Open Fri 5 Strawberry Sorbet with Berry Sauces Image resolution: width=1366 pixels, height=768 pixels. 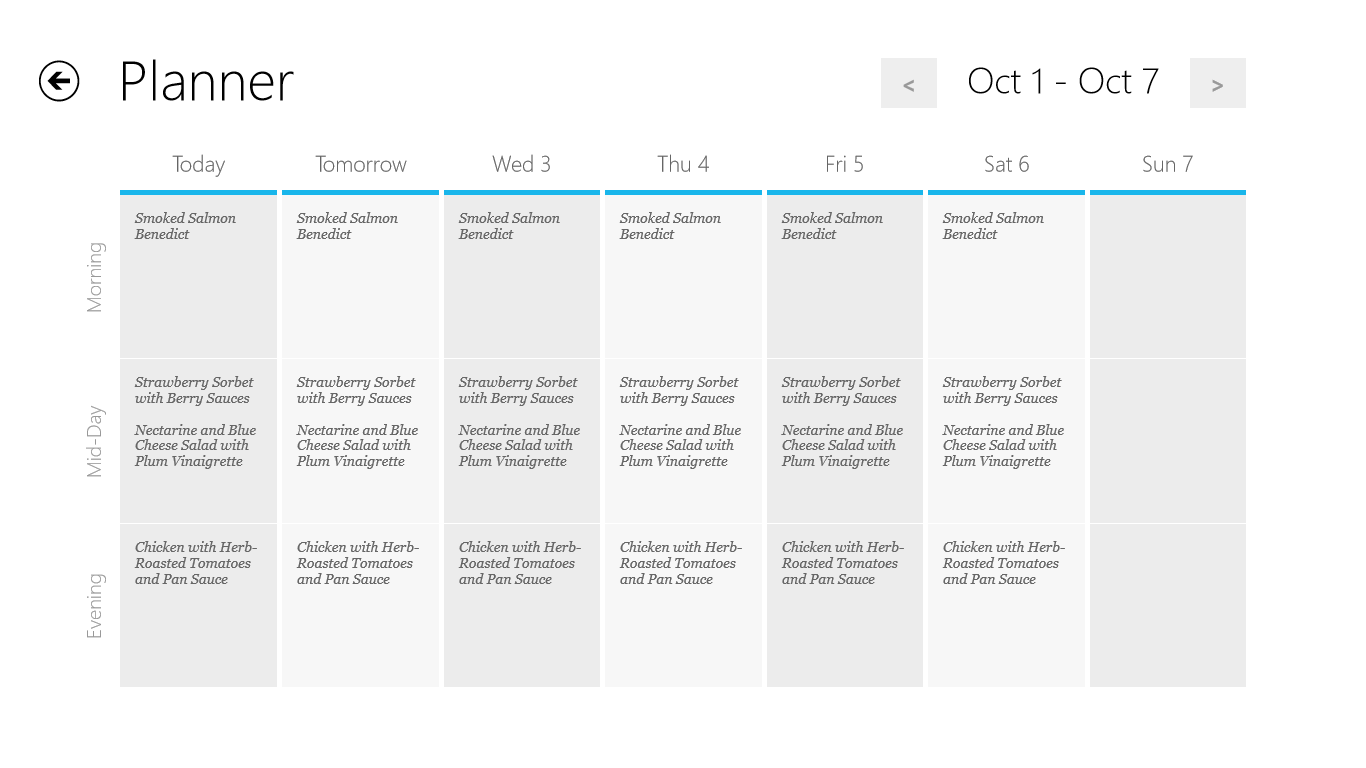(840, 390)
